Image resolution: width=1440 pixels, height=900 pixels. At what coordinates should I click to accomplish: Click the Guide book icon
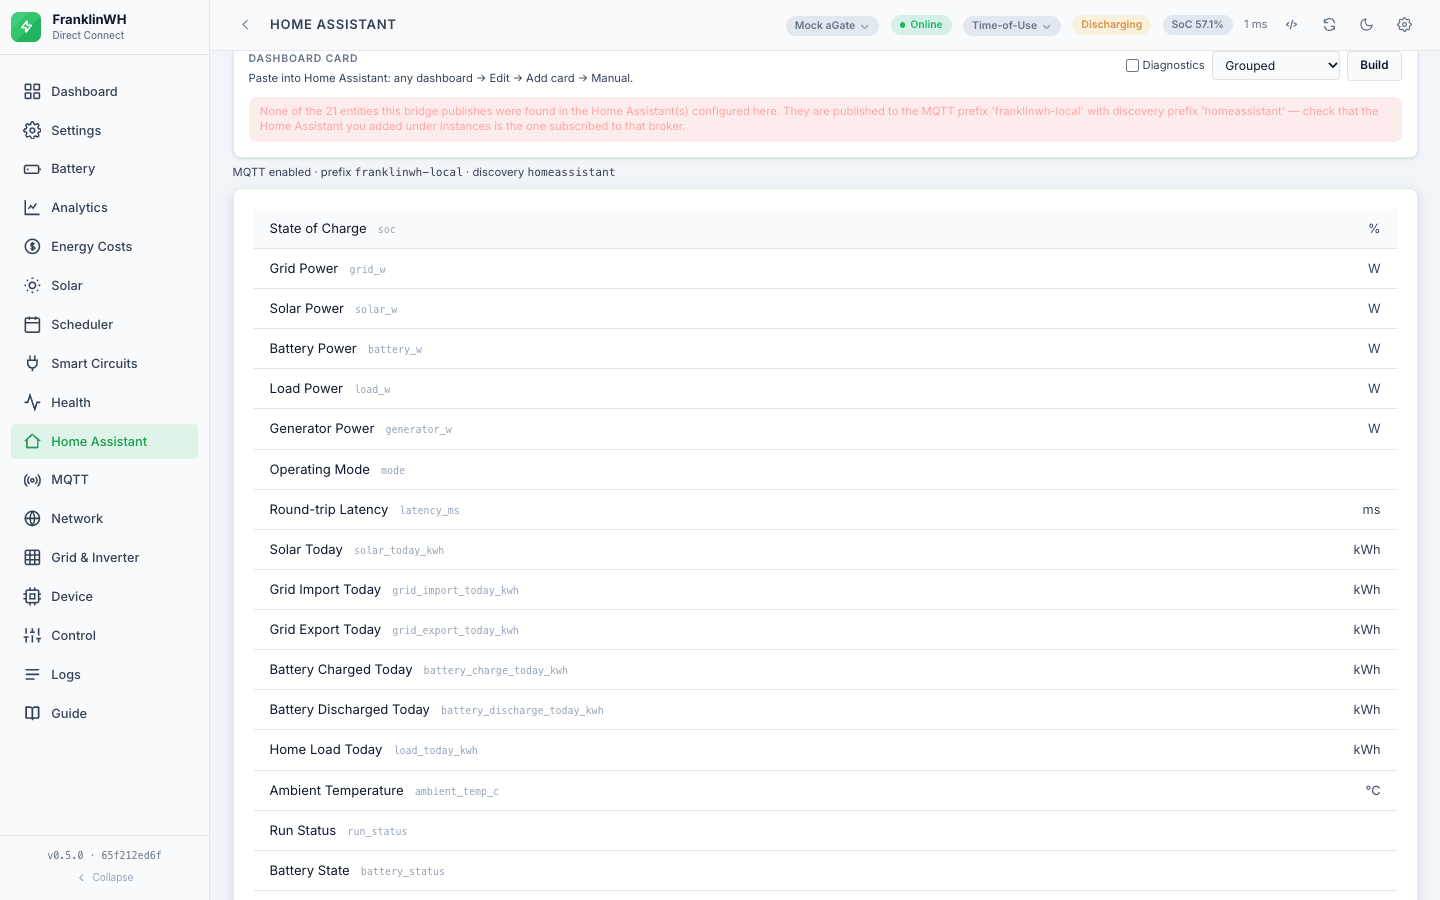pyautogui.click(x=32, y=714)
